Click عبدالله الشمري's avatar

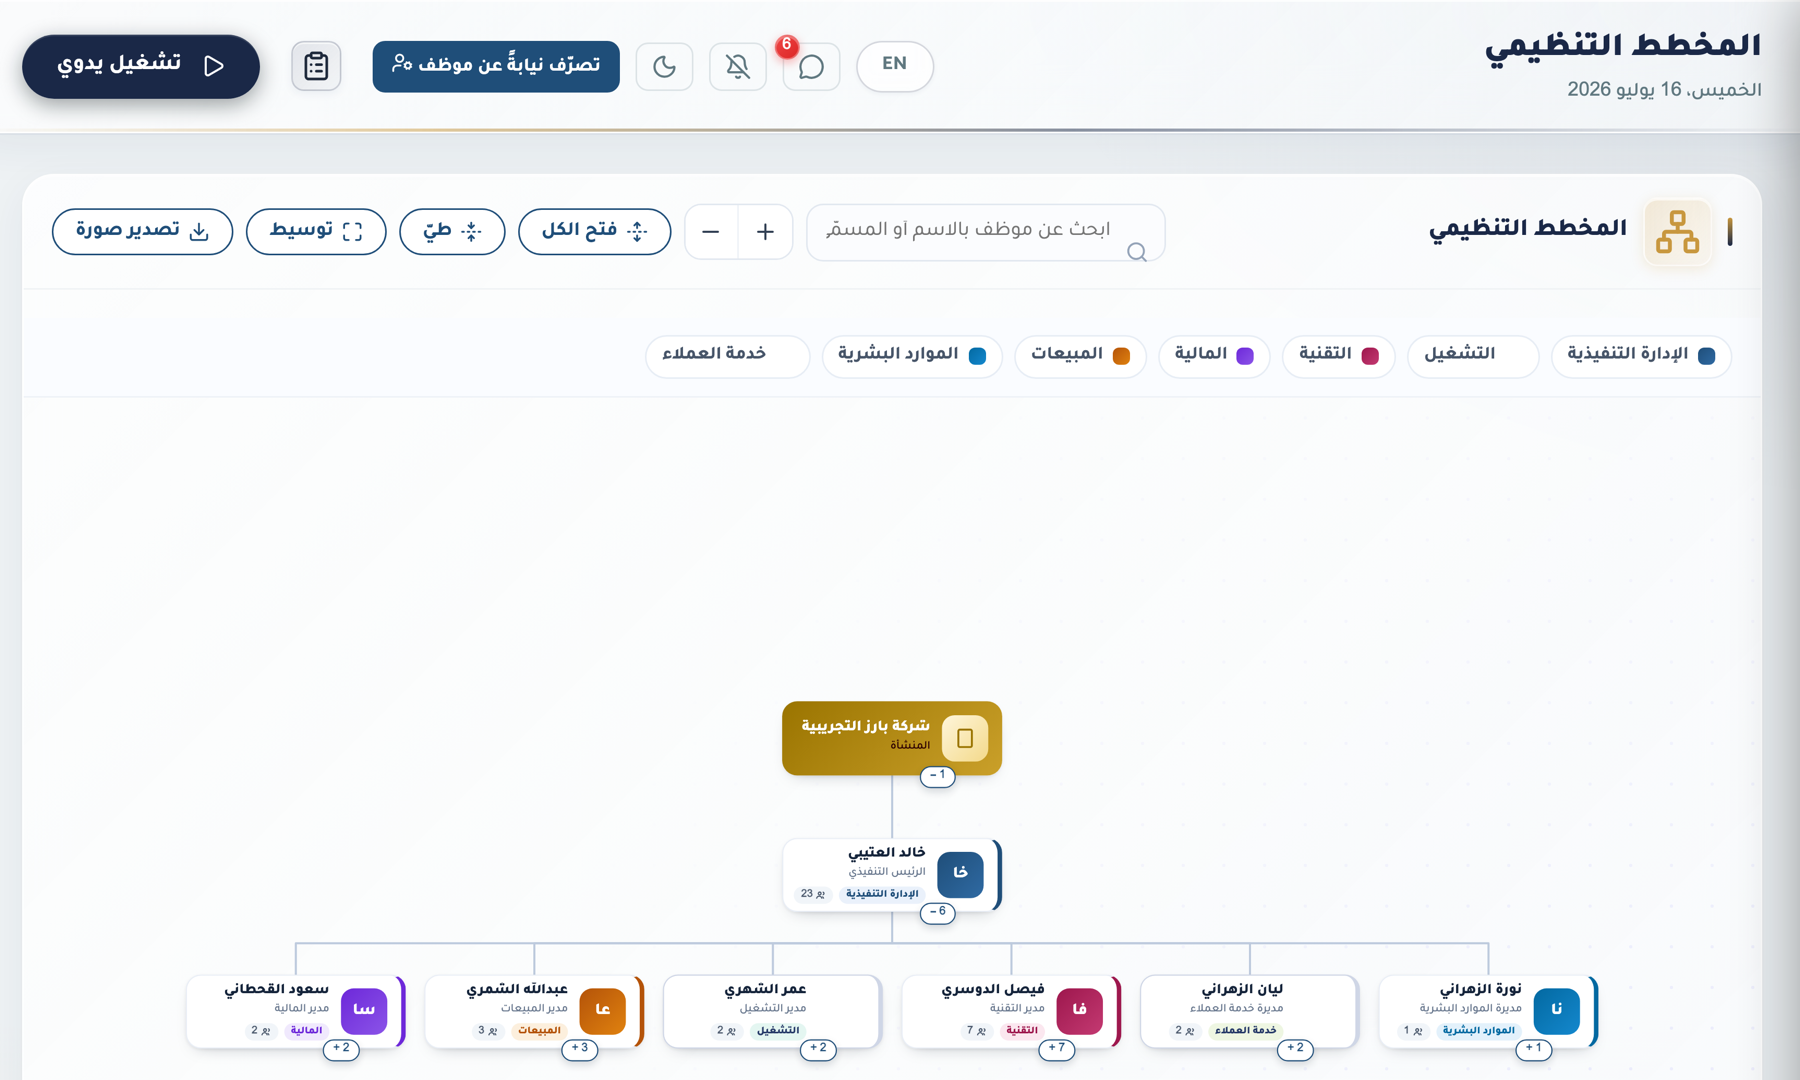click(602, 1011)
